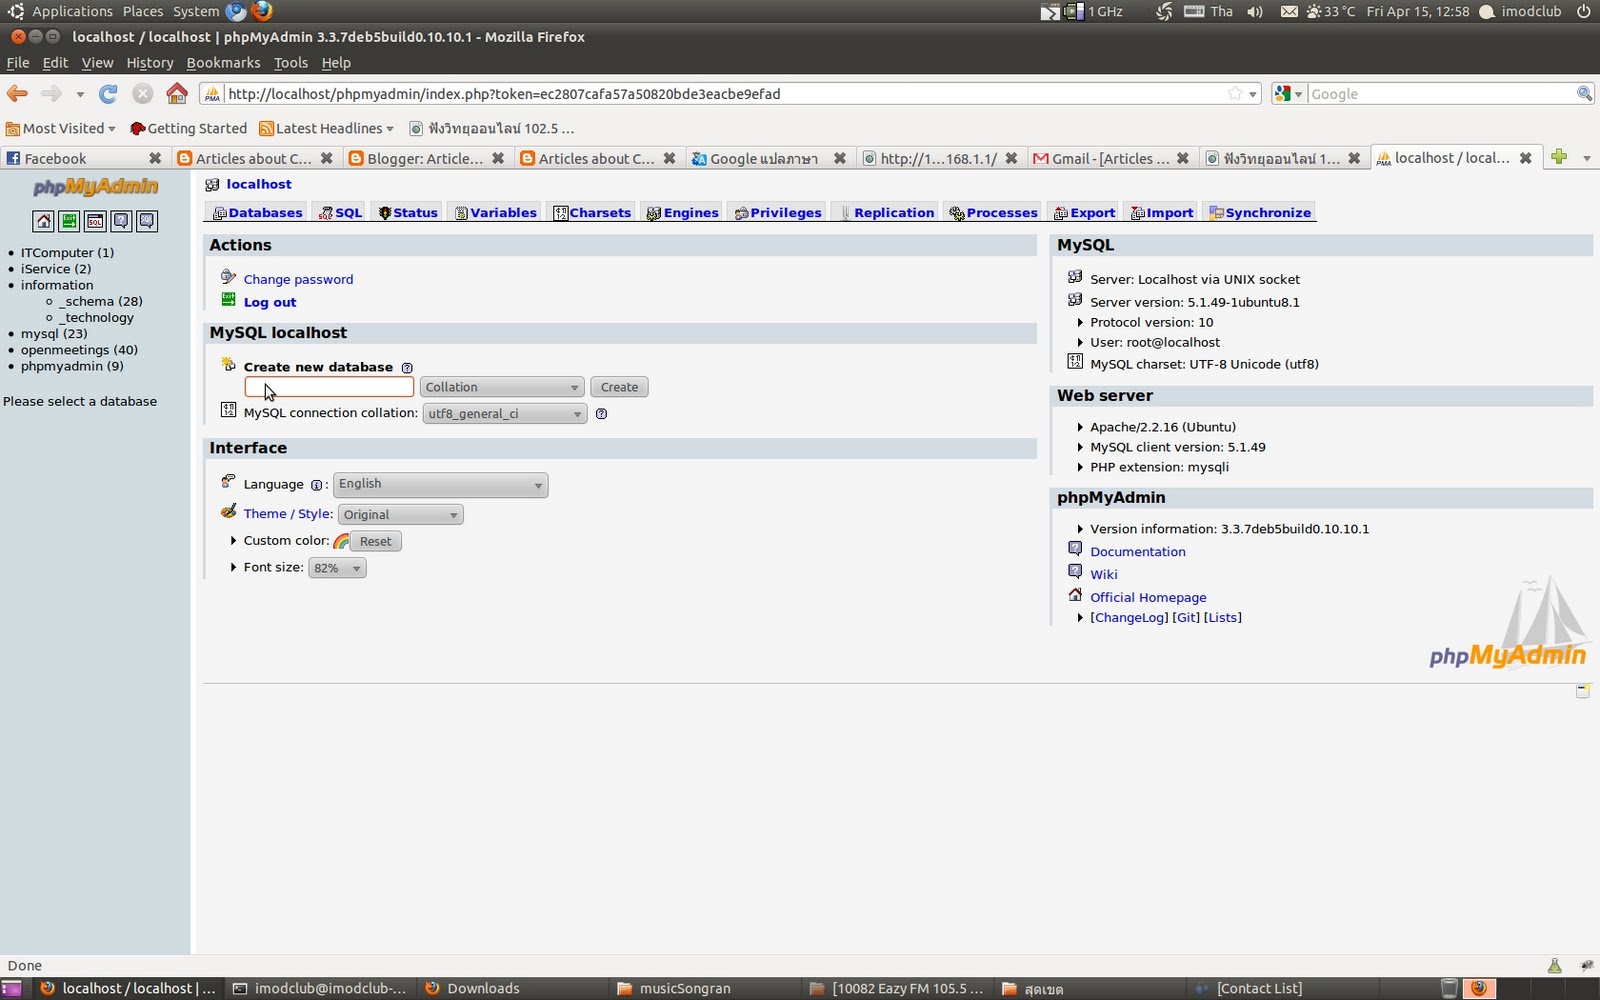
Task: Open the Theme dropdown showing Original
Action: point(400,515)
